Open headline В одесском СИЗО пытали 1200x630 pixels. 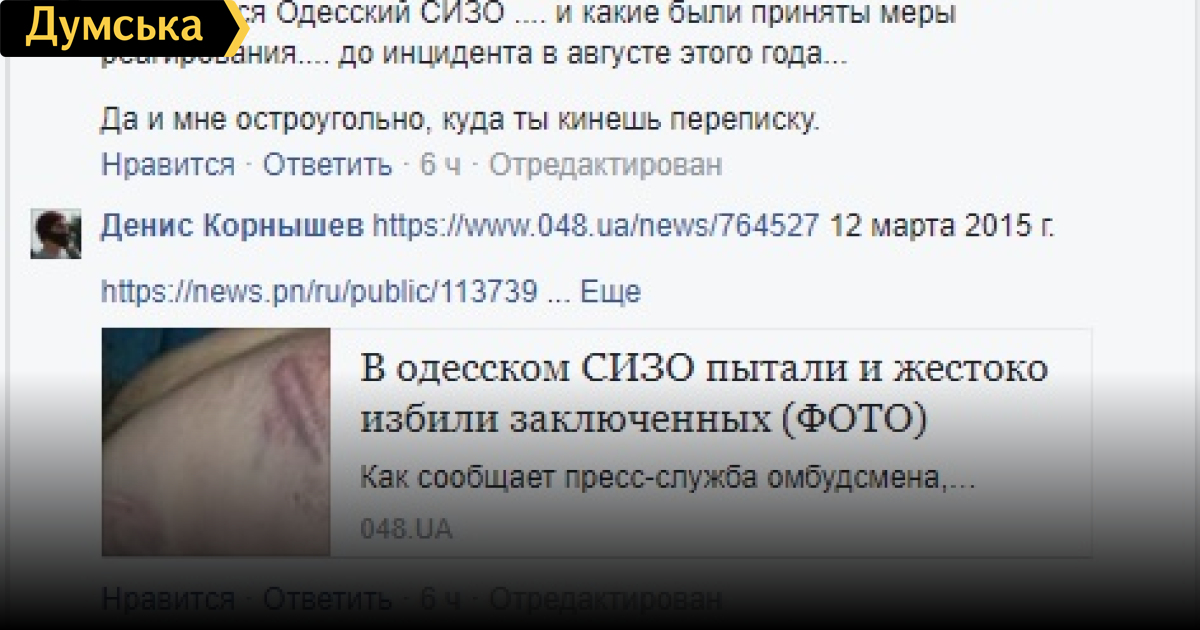[704, 393]
